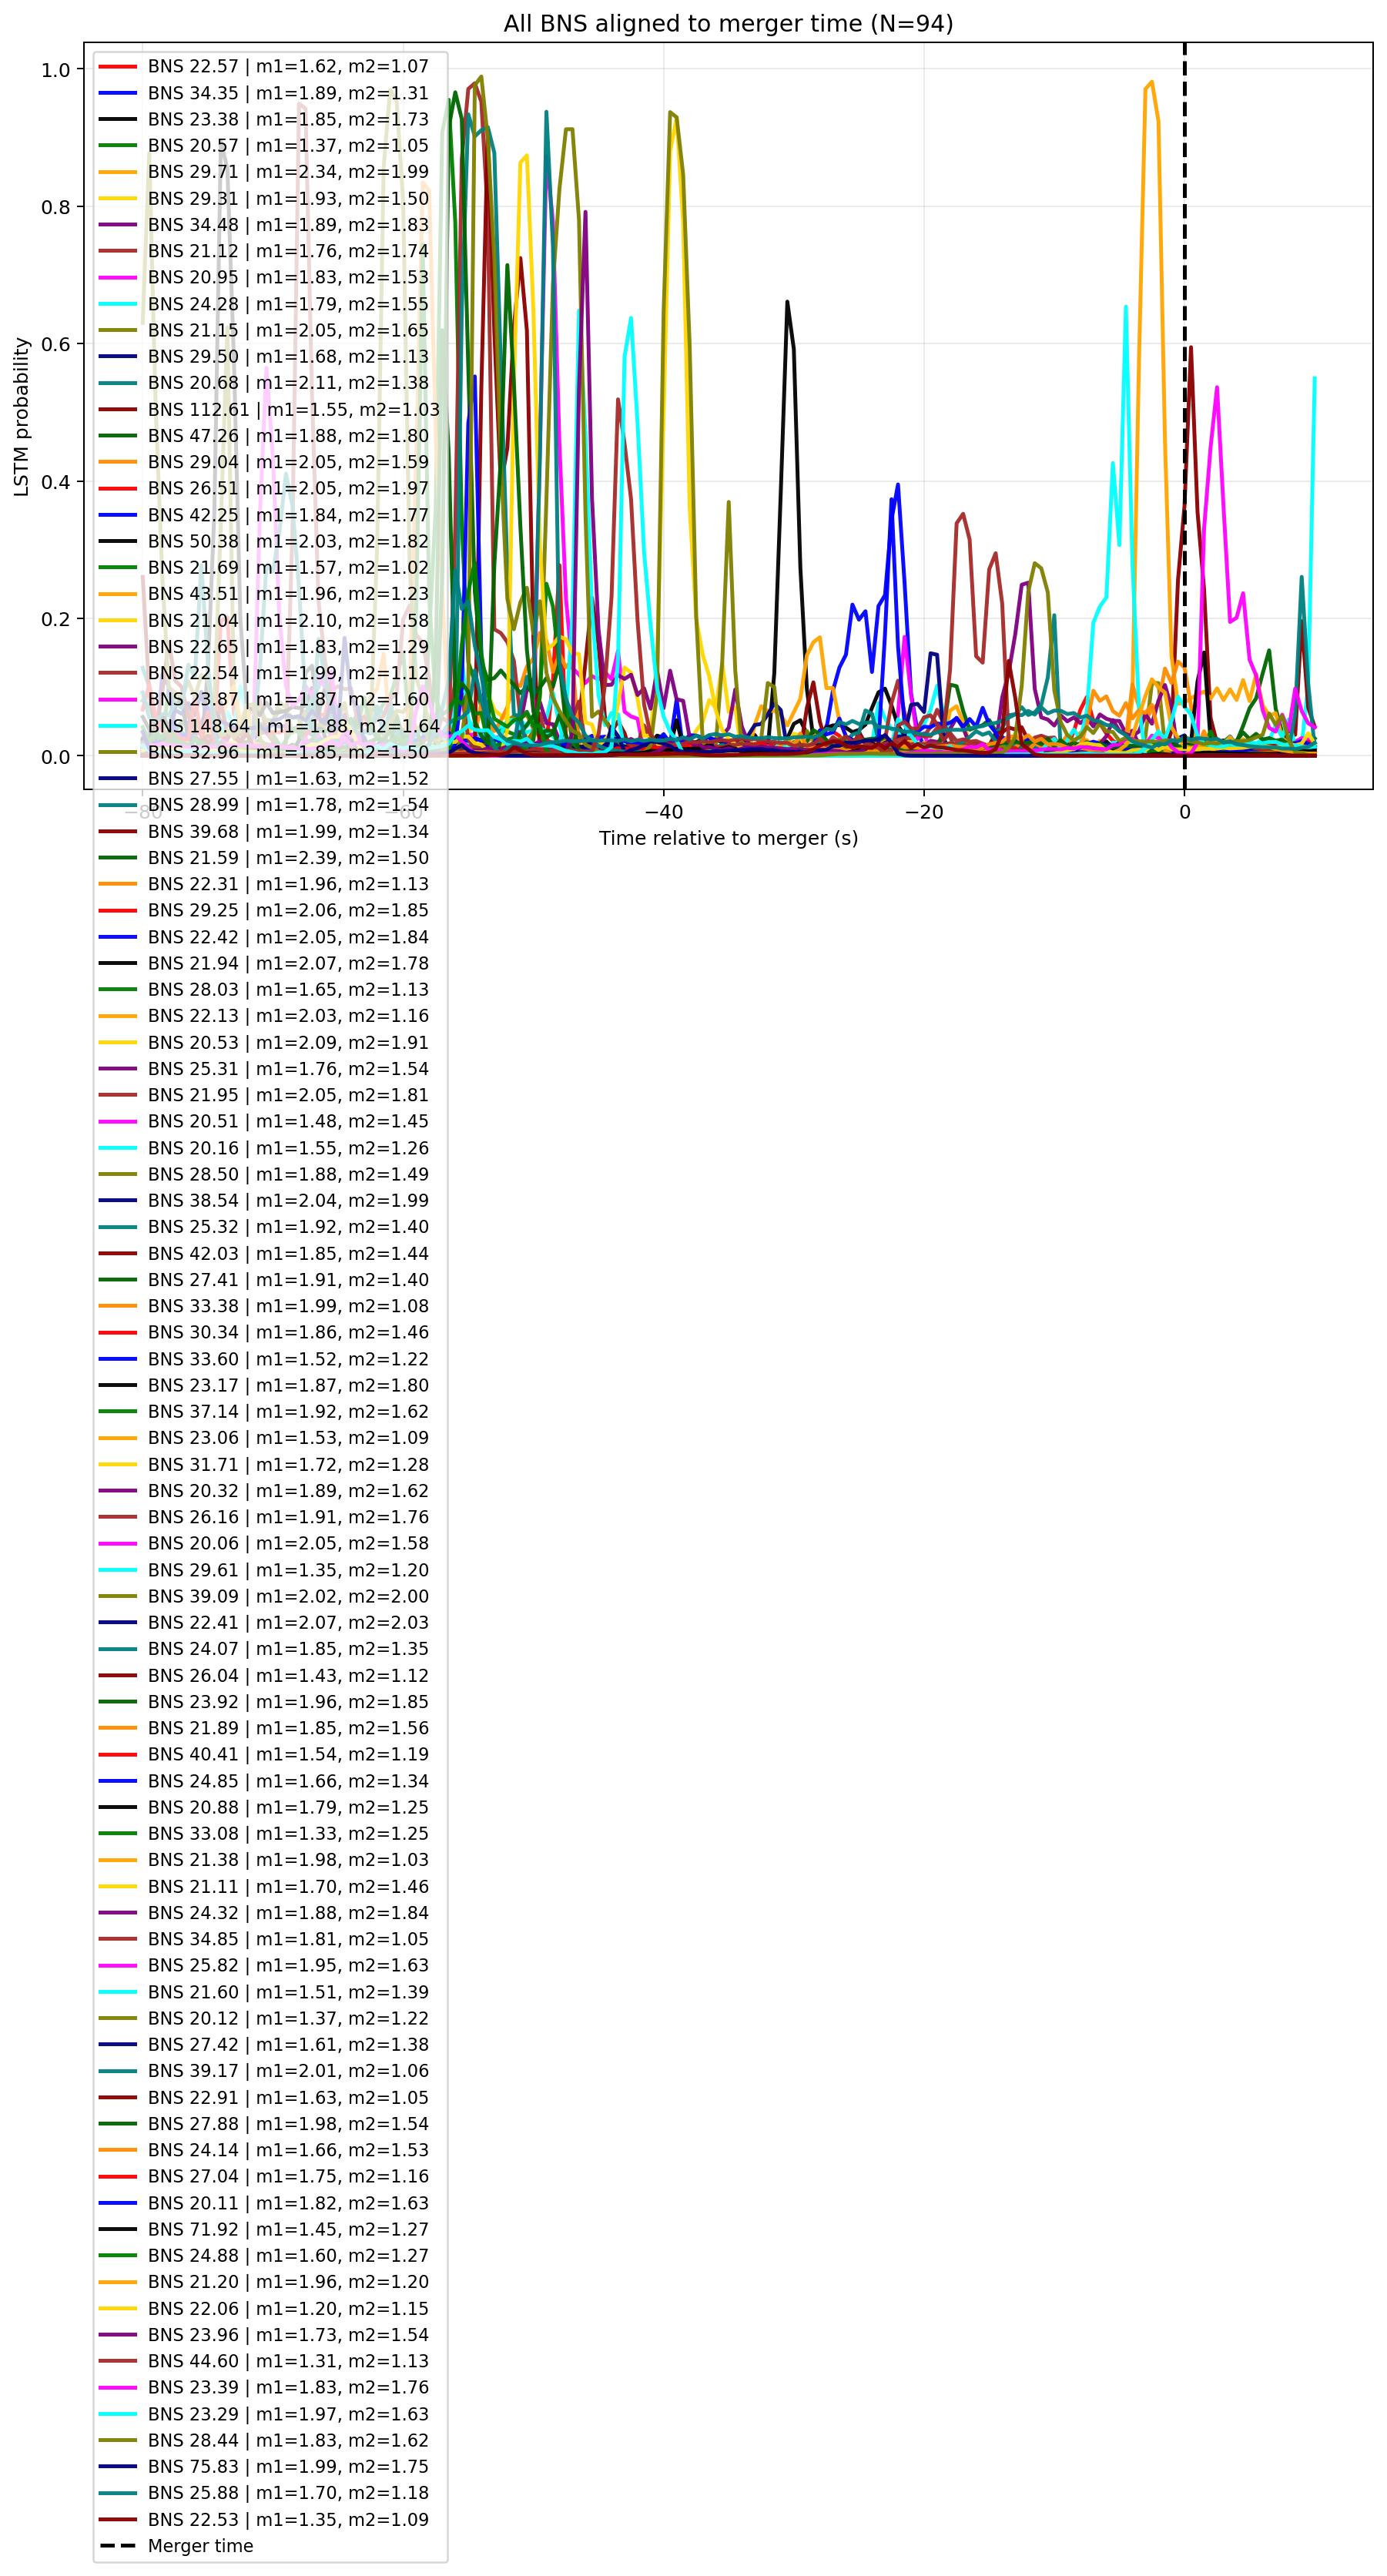Image resolution: width=1387 pixels, height=2576 pixels.
Task: Click the orange swatch for BNS 29.71
Action: 118,172
